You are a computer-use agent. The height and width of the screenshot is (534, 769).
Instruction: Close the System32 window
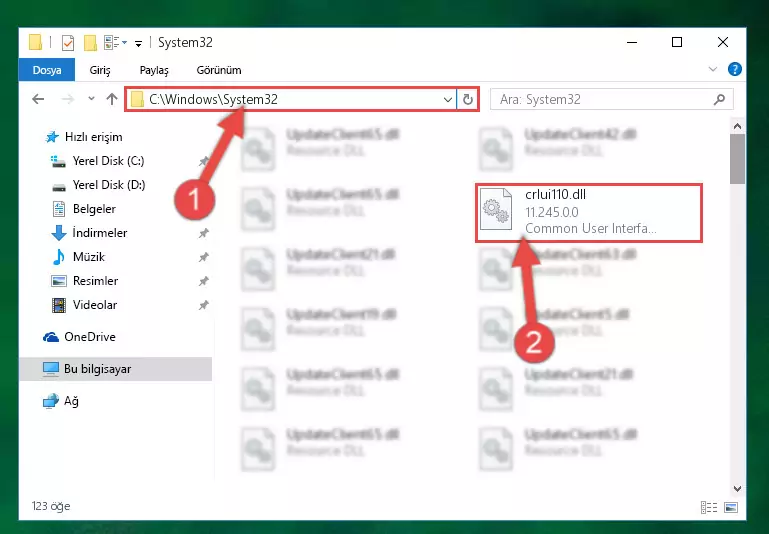coord(722,43)
